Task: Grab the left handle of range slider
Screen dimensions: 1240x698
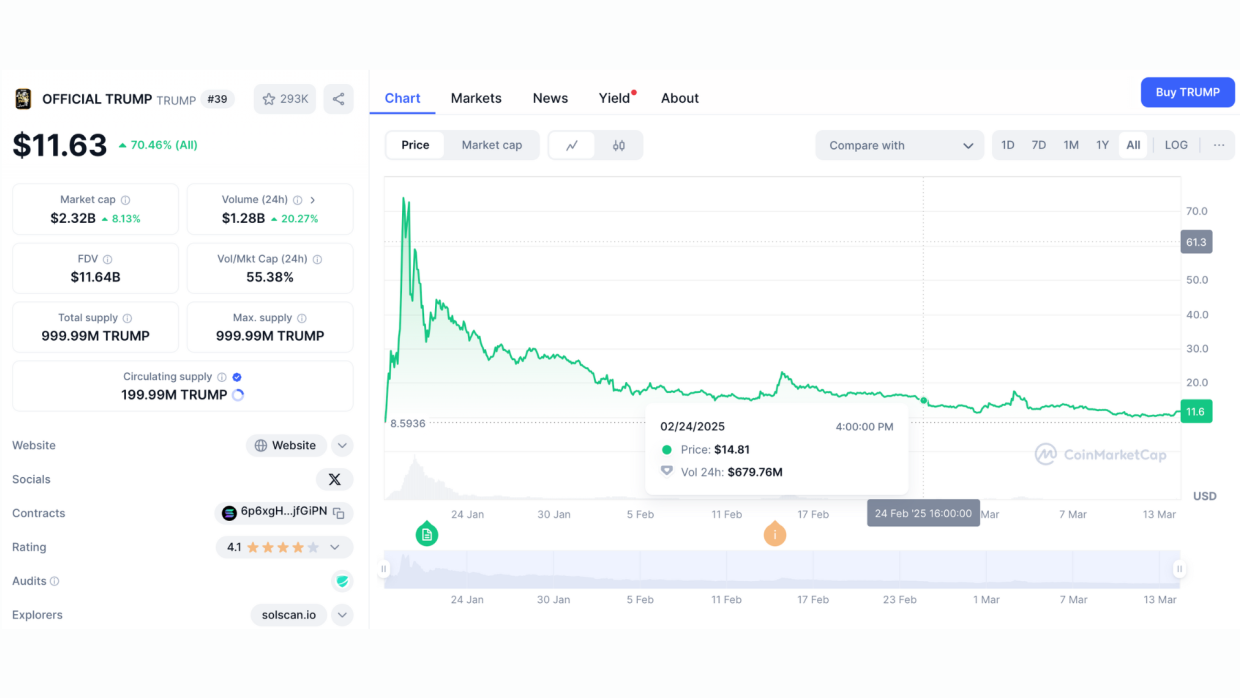Action: click(384, 569)
